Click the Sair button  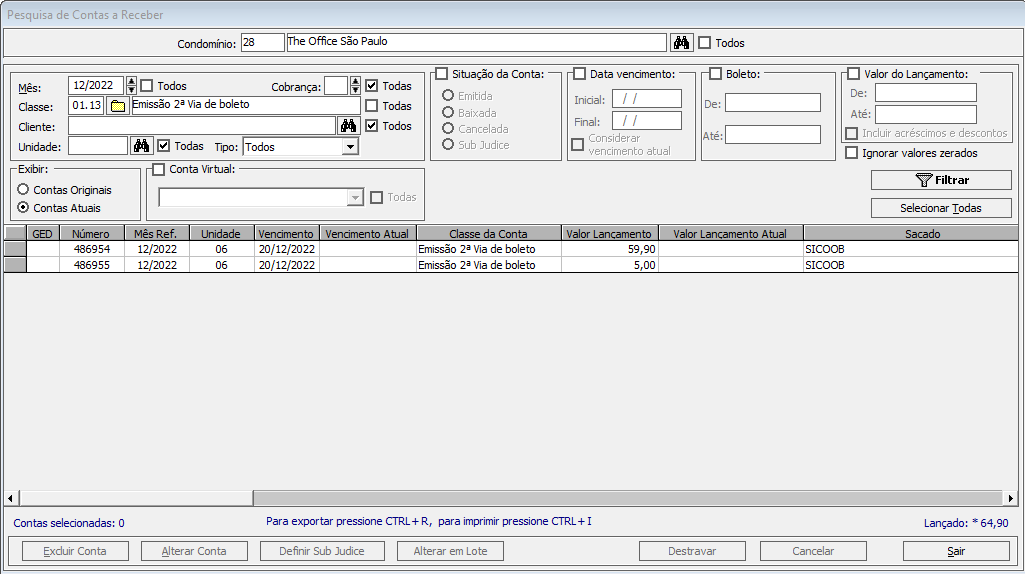click(x=956, y=551)
